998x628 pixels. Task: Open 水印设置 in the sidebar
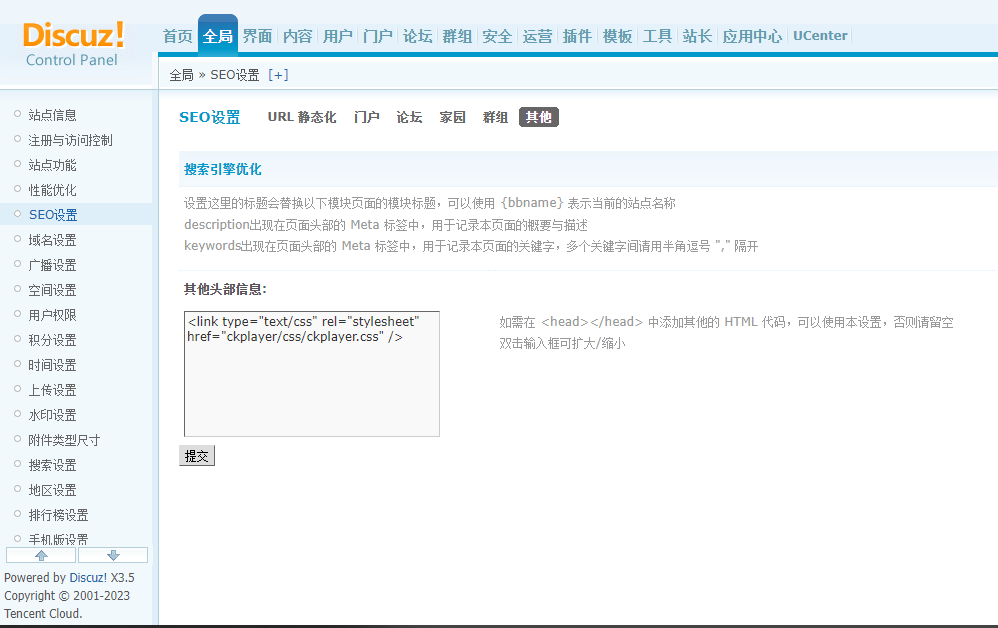point(52,415)
